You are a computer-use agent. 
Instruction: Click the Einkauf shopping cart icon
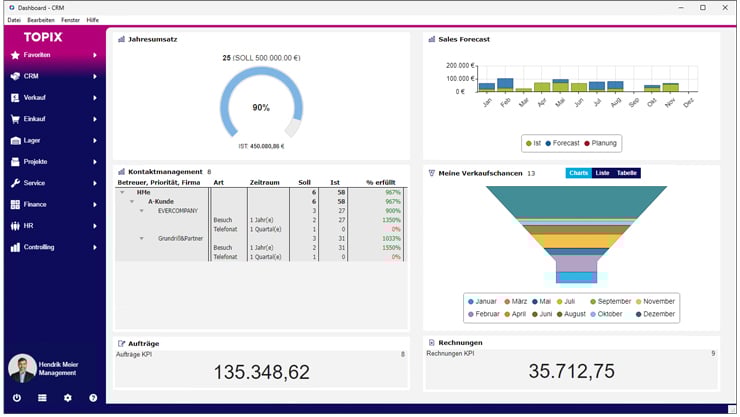click(15, 119)
